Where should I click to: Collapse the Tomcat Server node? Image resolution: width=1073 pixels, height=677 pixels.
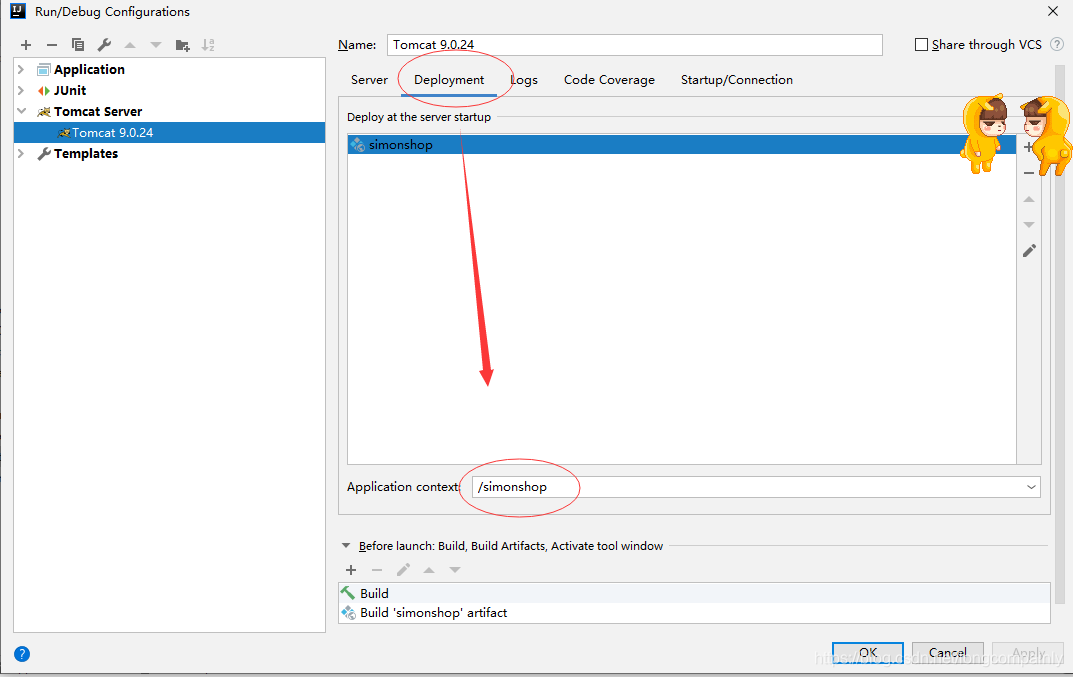tap(21, 111)
